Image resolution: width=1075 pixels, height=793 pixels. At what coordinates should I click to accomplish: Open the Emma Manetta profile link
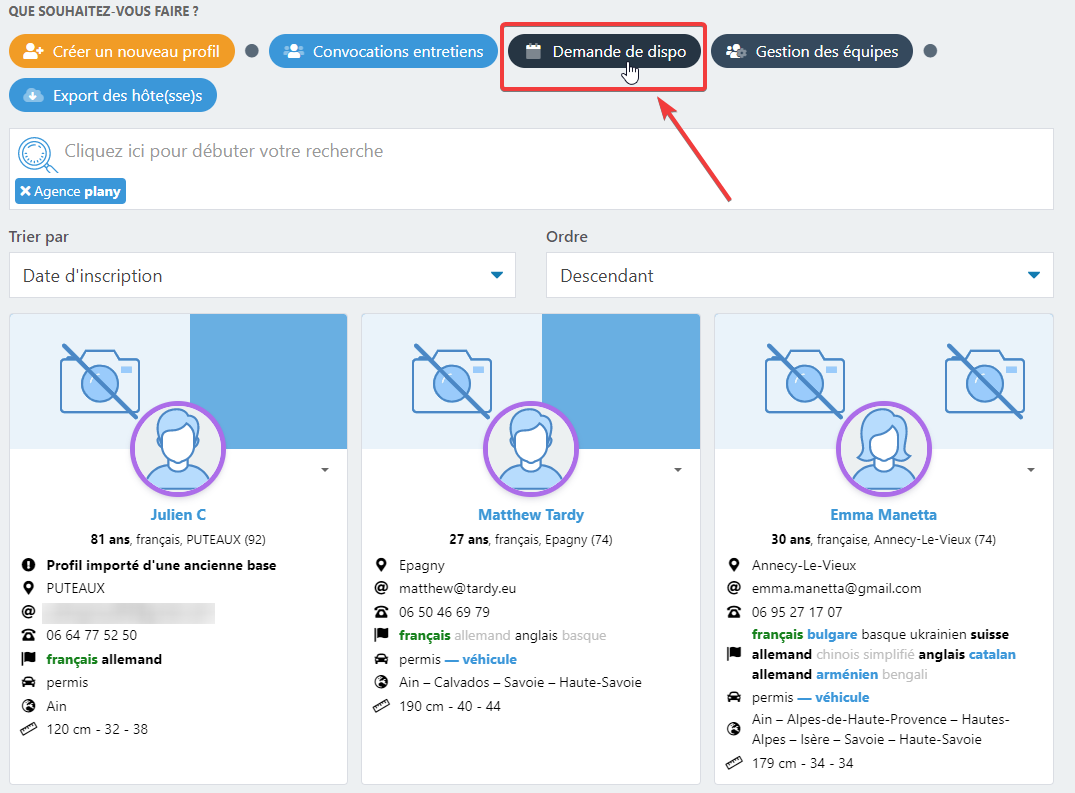tap(883, 515)
